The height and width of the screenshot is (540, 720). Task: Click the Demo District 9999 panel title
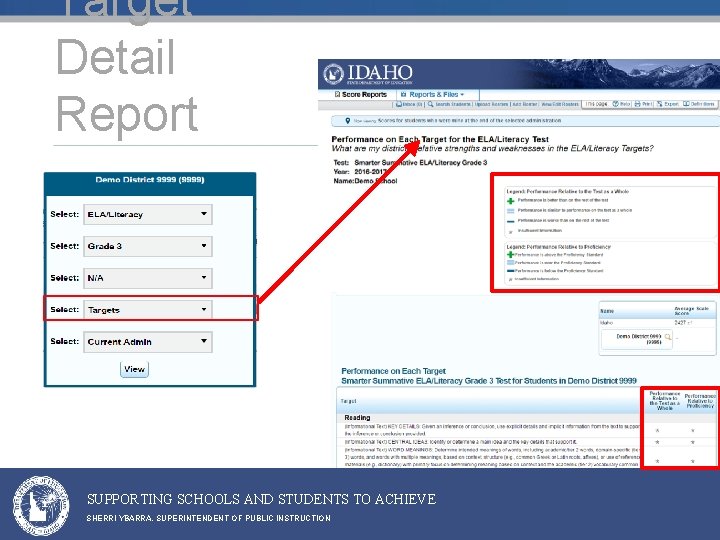(x=150, y=180)
